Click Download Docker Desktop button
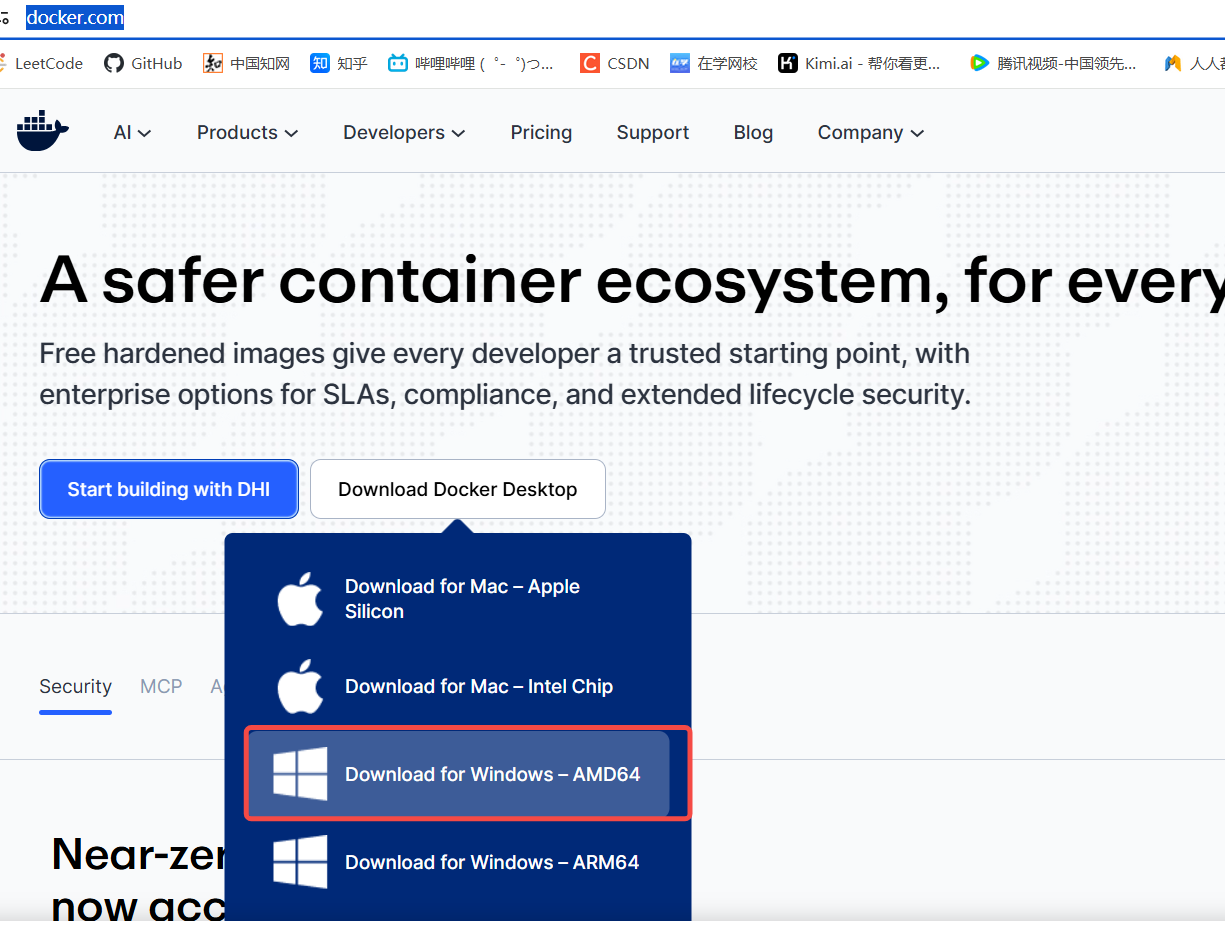The image size is (1225, 928). (x=458, y=489)
